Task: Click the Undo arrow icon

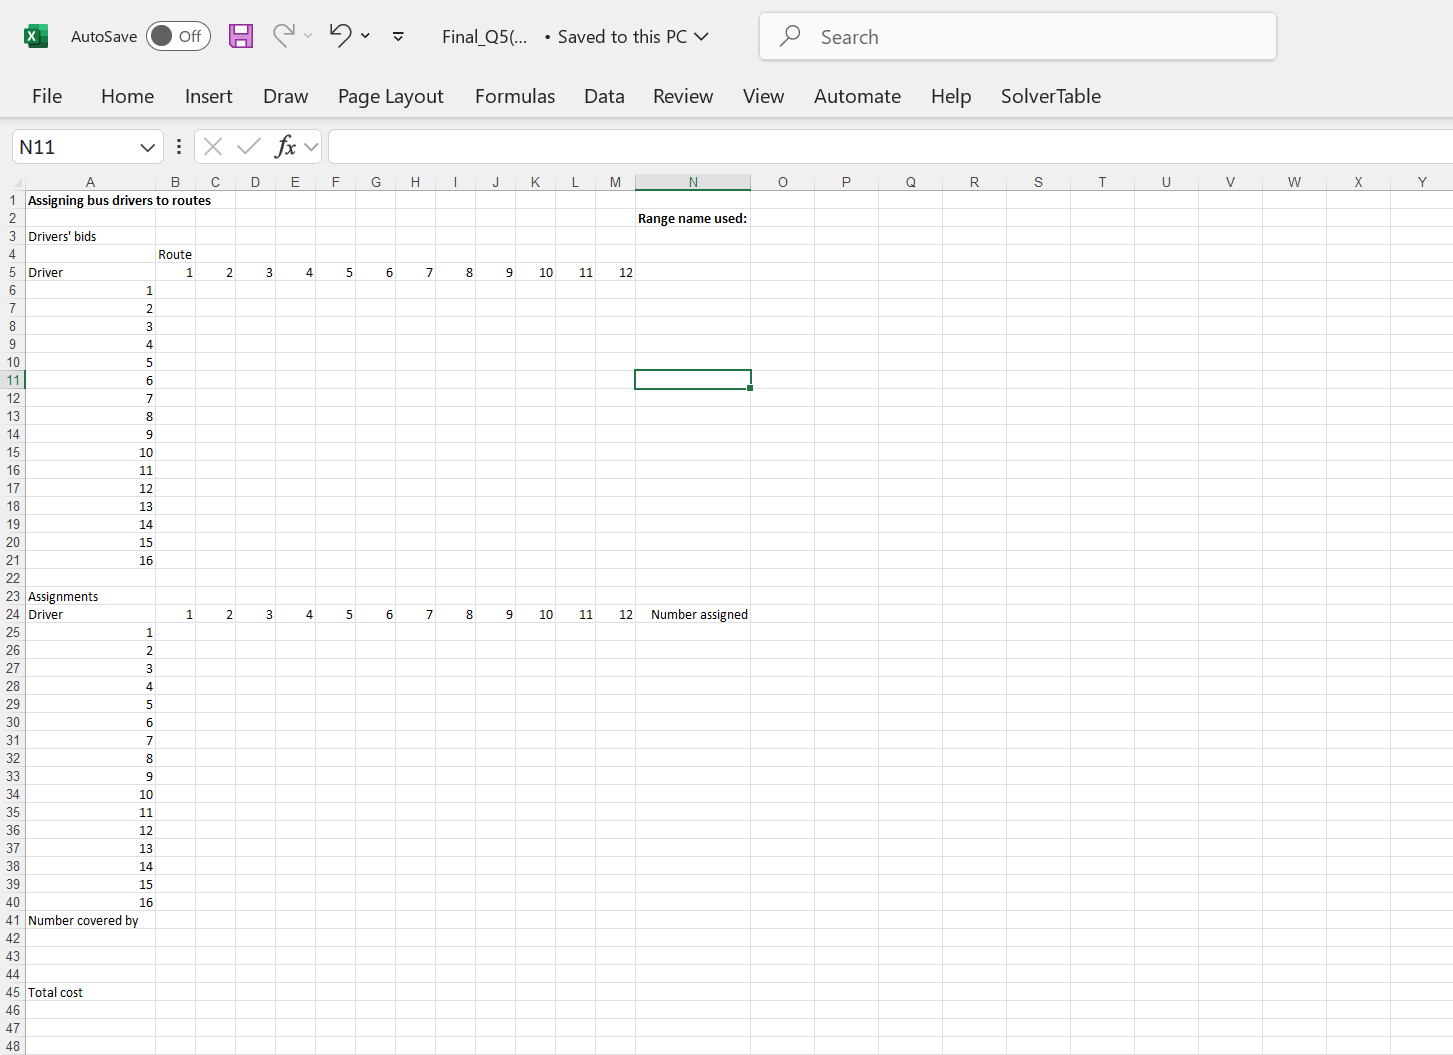Action: (x=341, y=36)
